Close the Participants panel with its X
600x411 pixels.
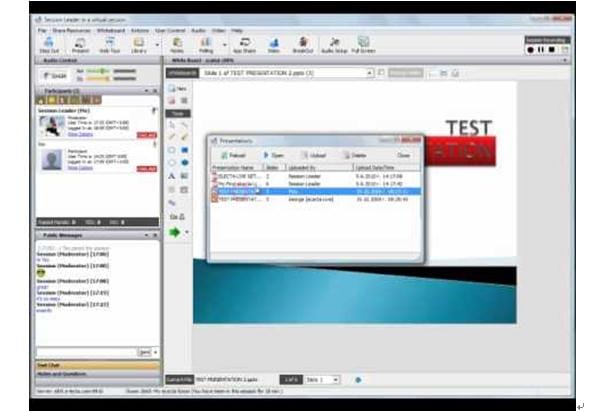[x=155, y=91]
